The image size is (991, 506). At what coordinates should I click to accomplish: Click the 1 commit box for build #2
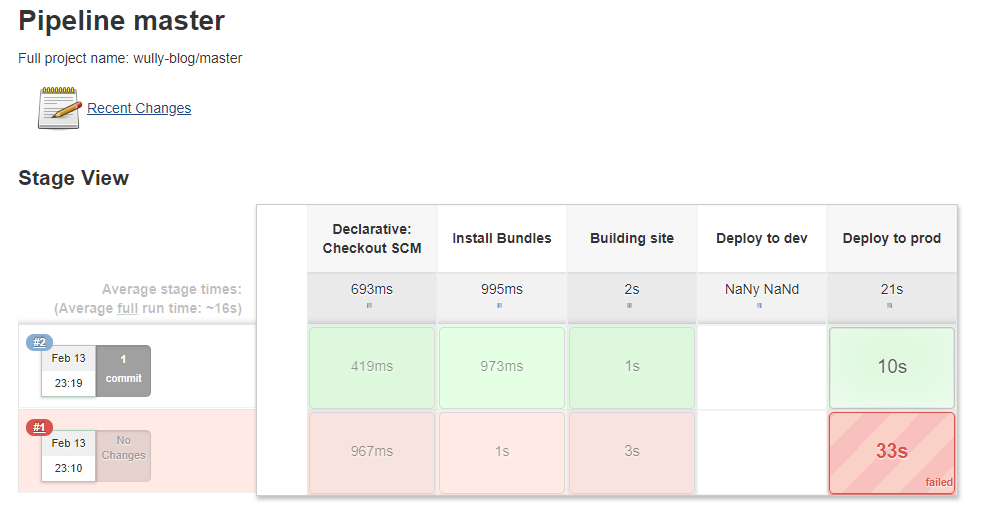124,371
